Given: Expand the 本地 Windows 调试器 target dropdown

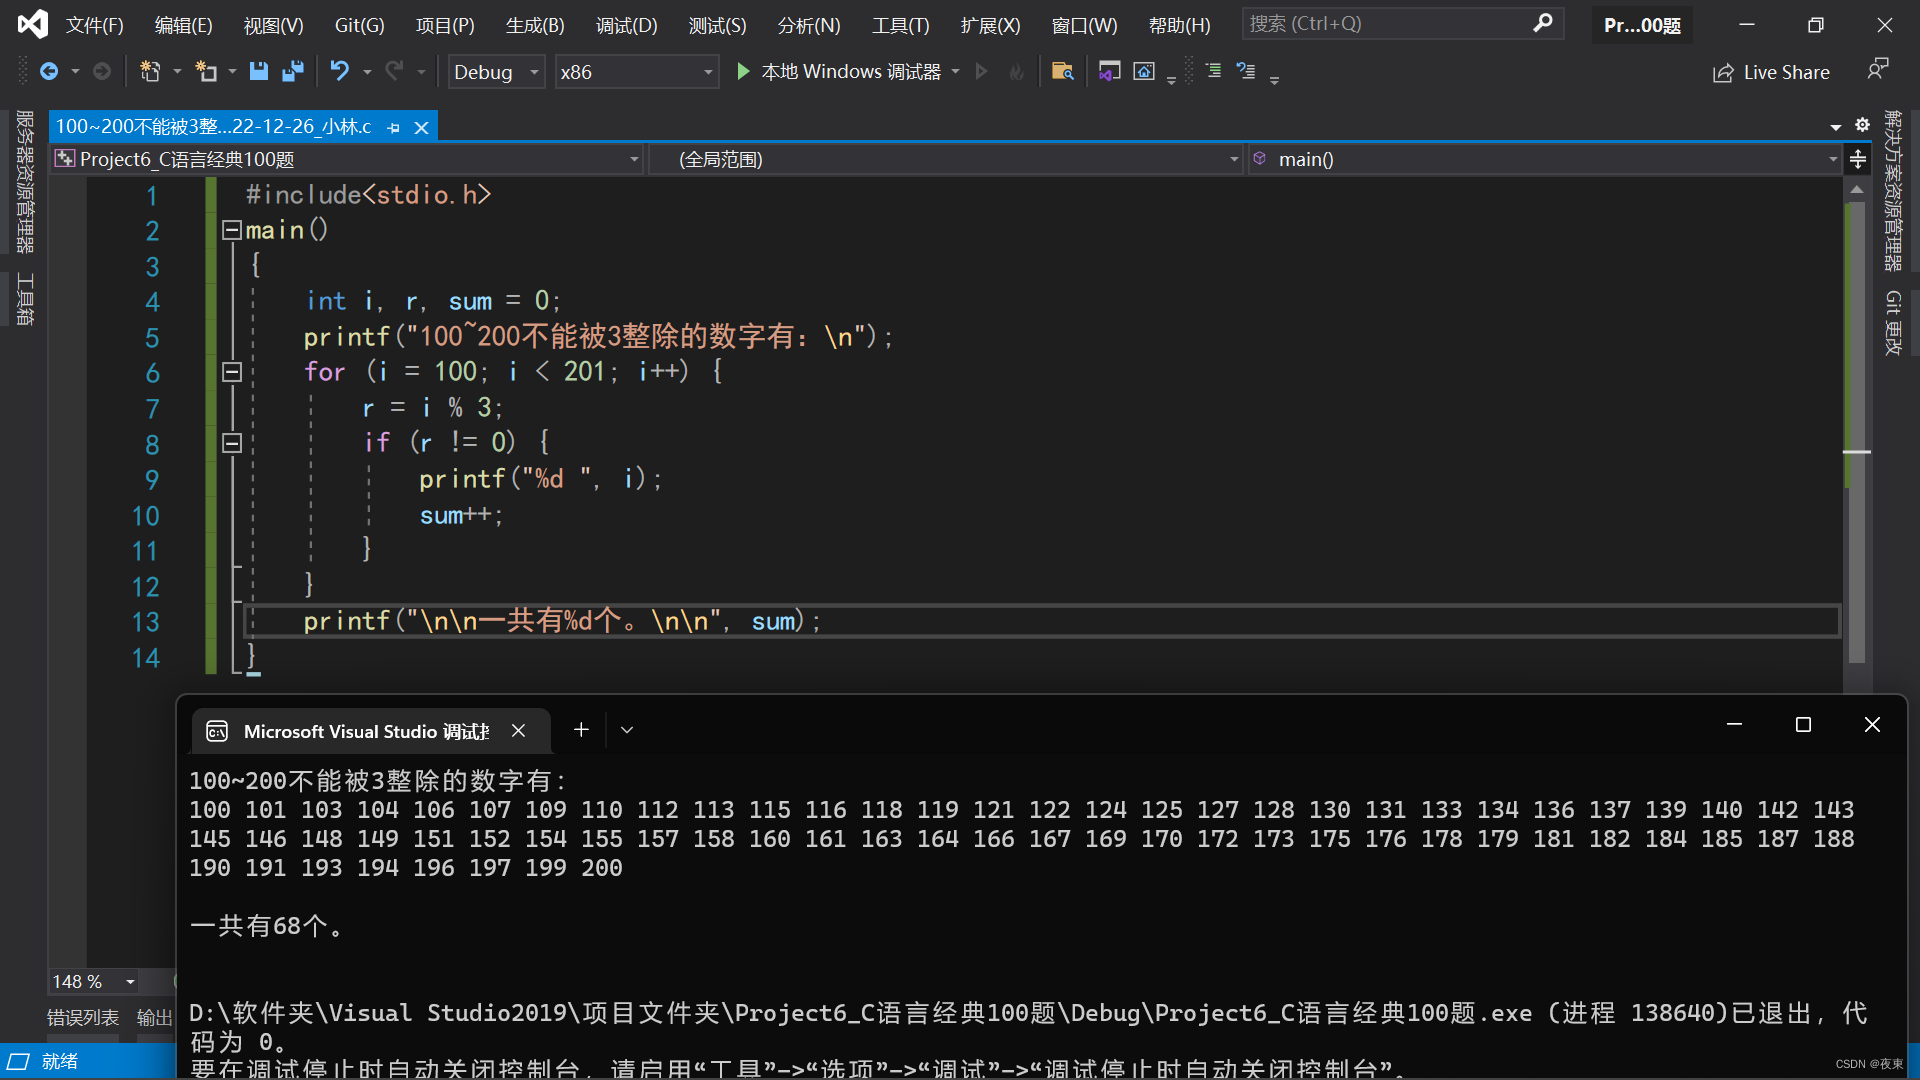Looking at the screenshot, I should click(x=957, y=71).
